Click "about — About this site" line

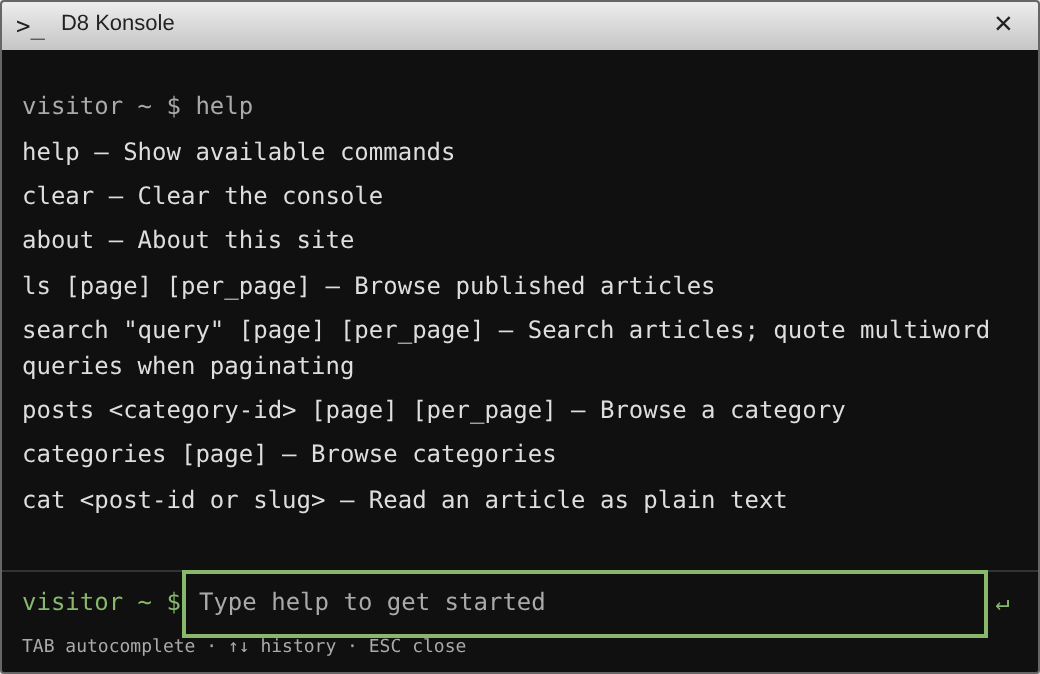(x=188, y=240)
